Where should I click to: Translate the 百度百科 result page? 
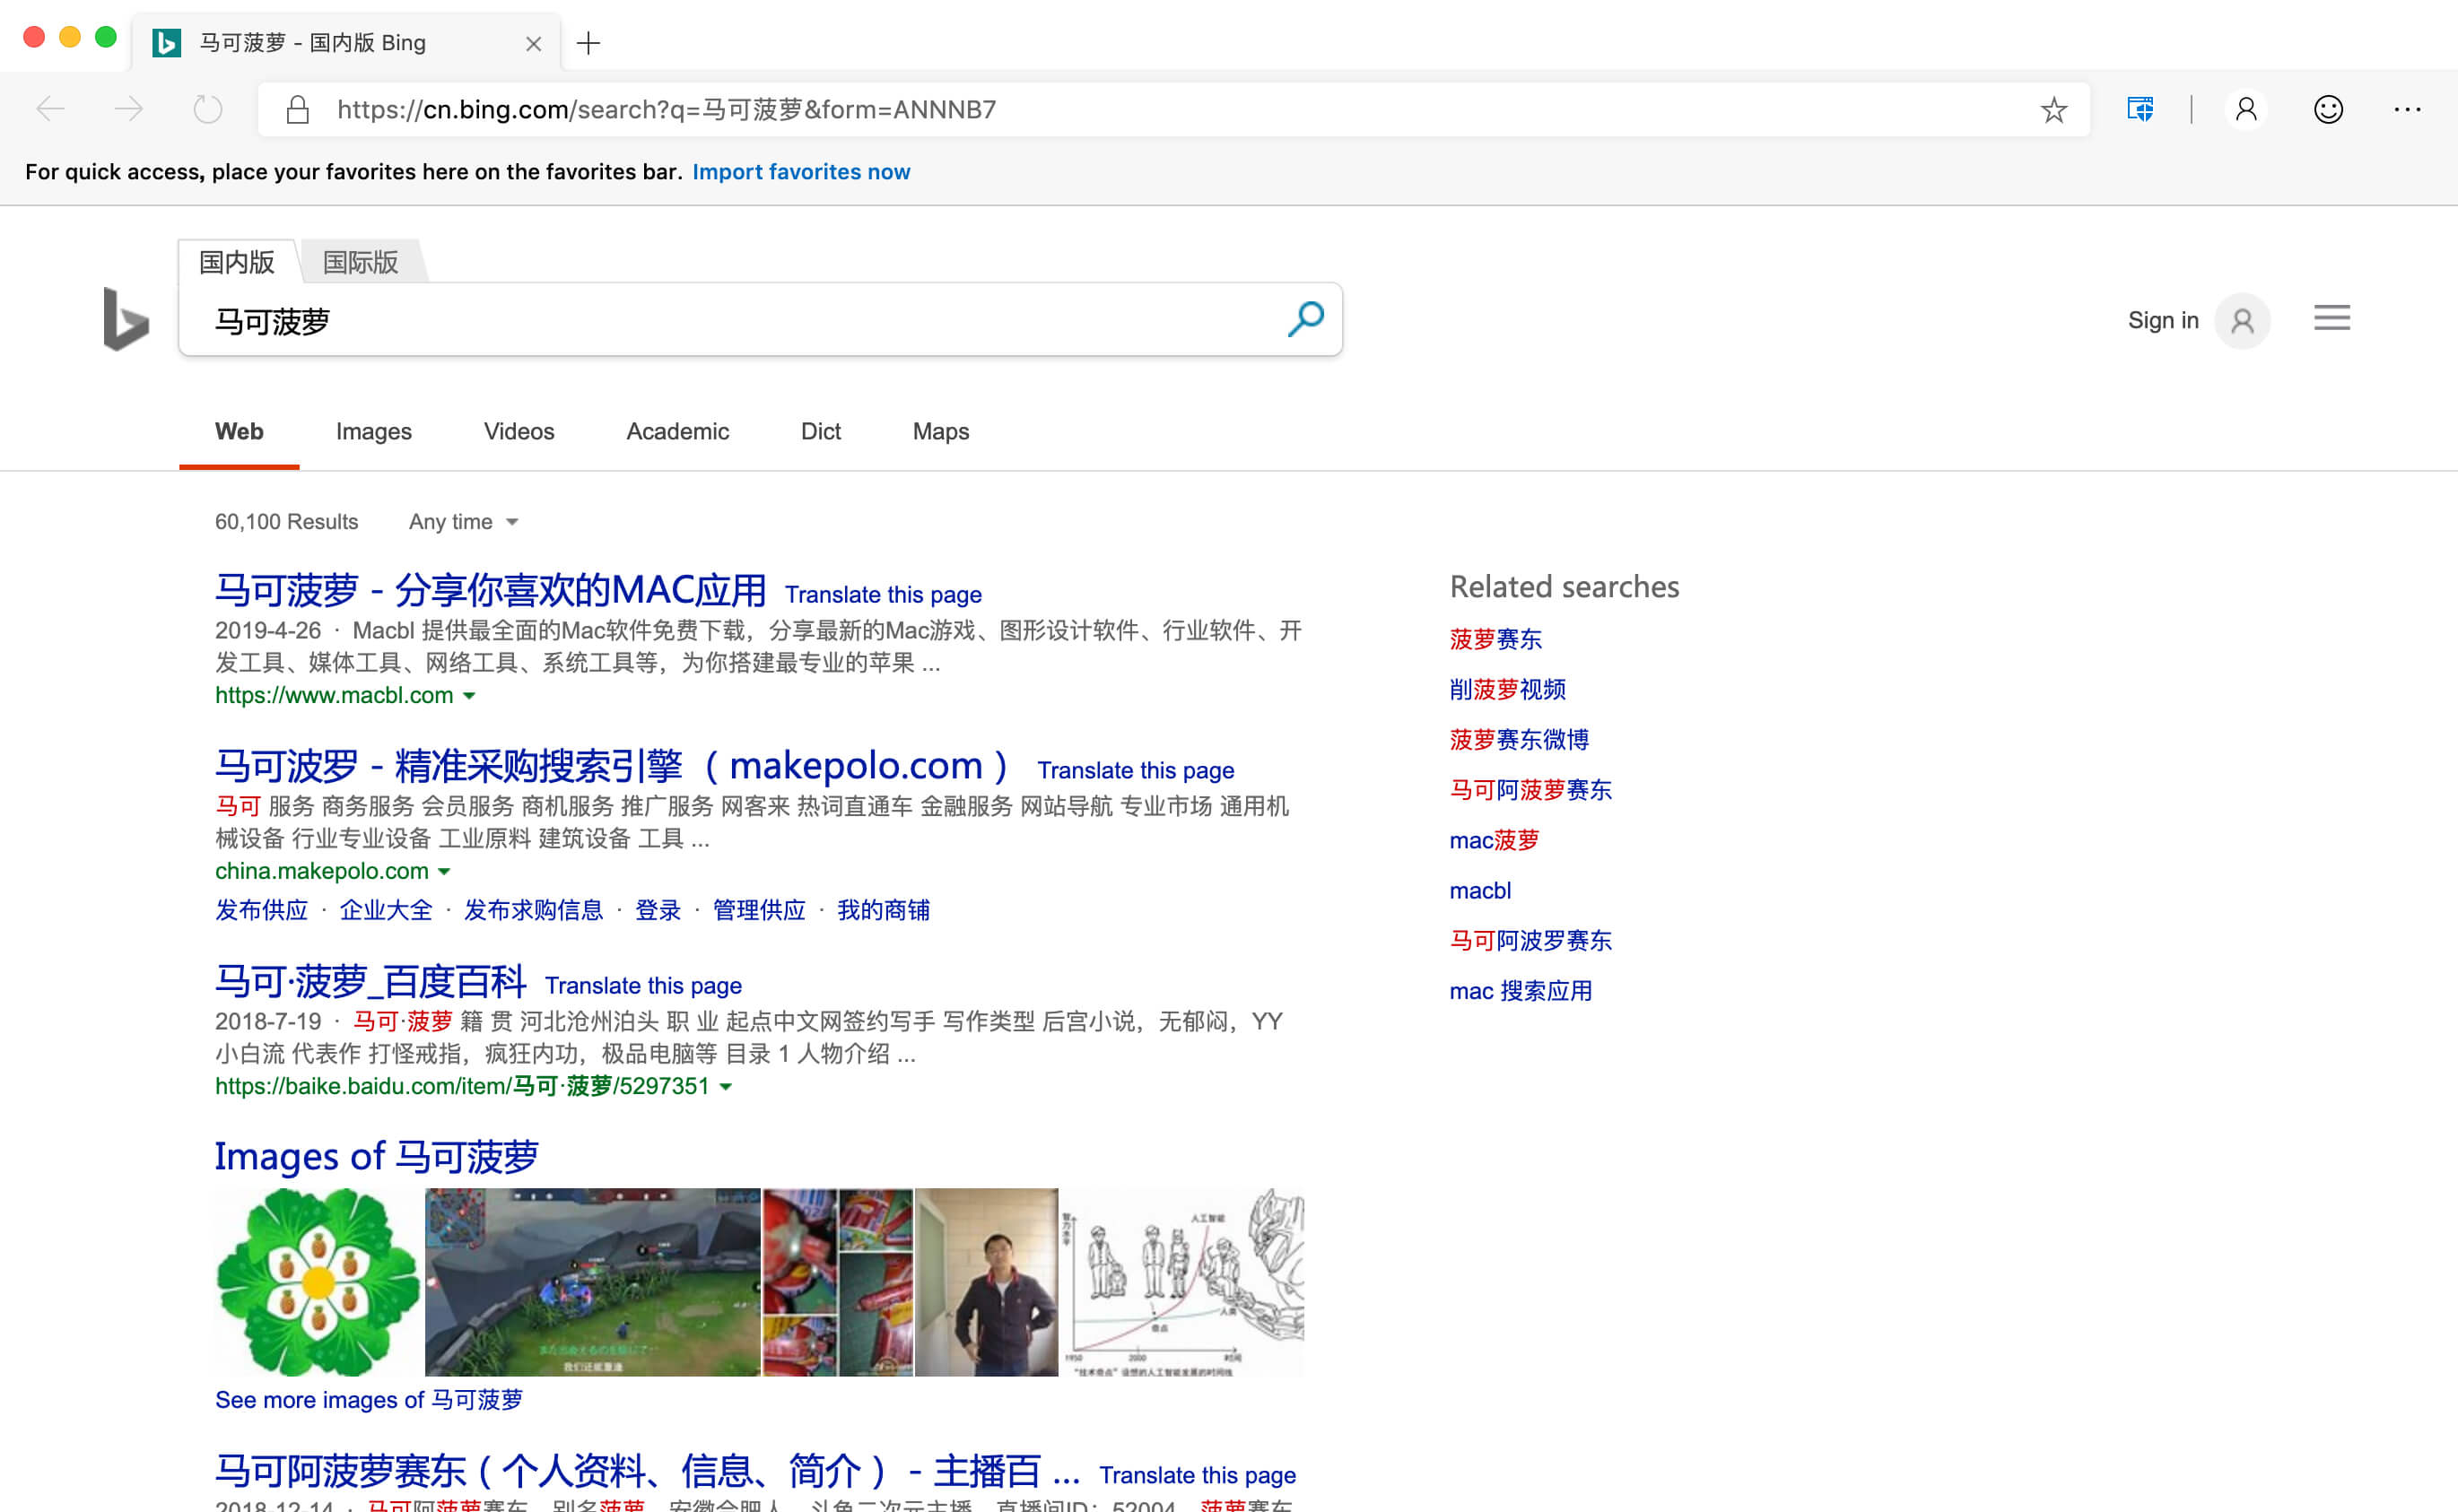[643, 985]
